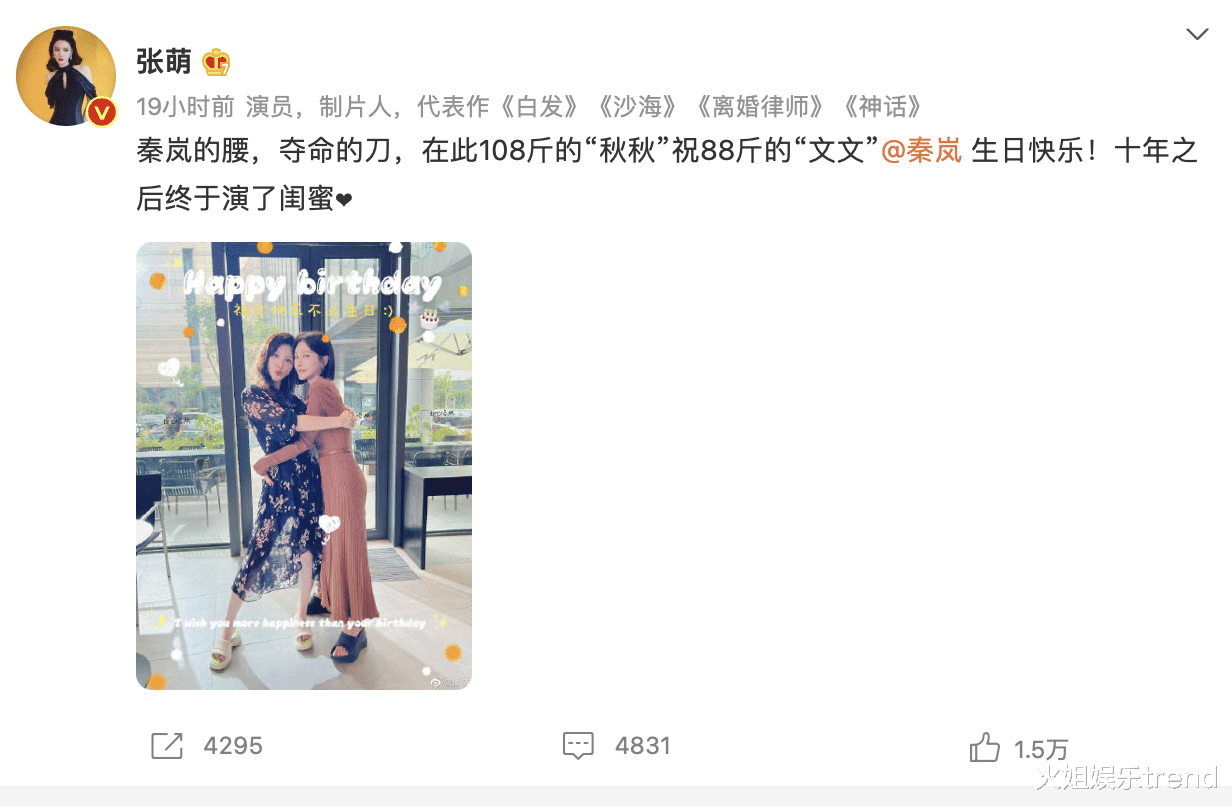Open the comments speech bubble icon
Viewport: 1232px width, 808px height.
(578, 746)
